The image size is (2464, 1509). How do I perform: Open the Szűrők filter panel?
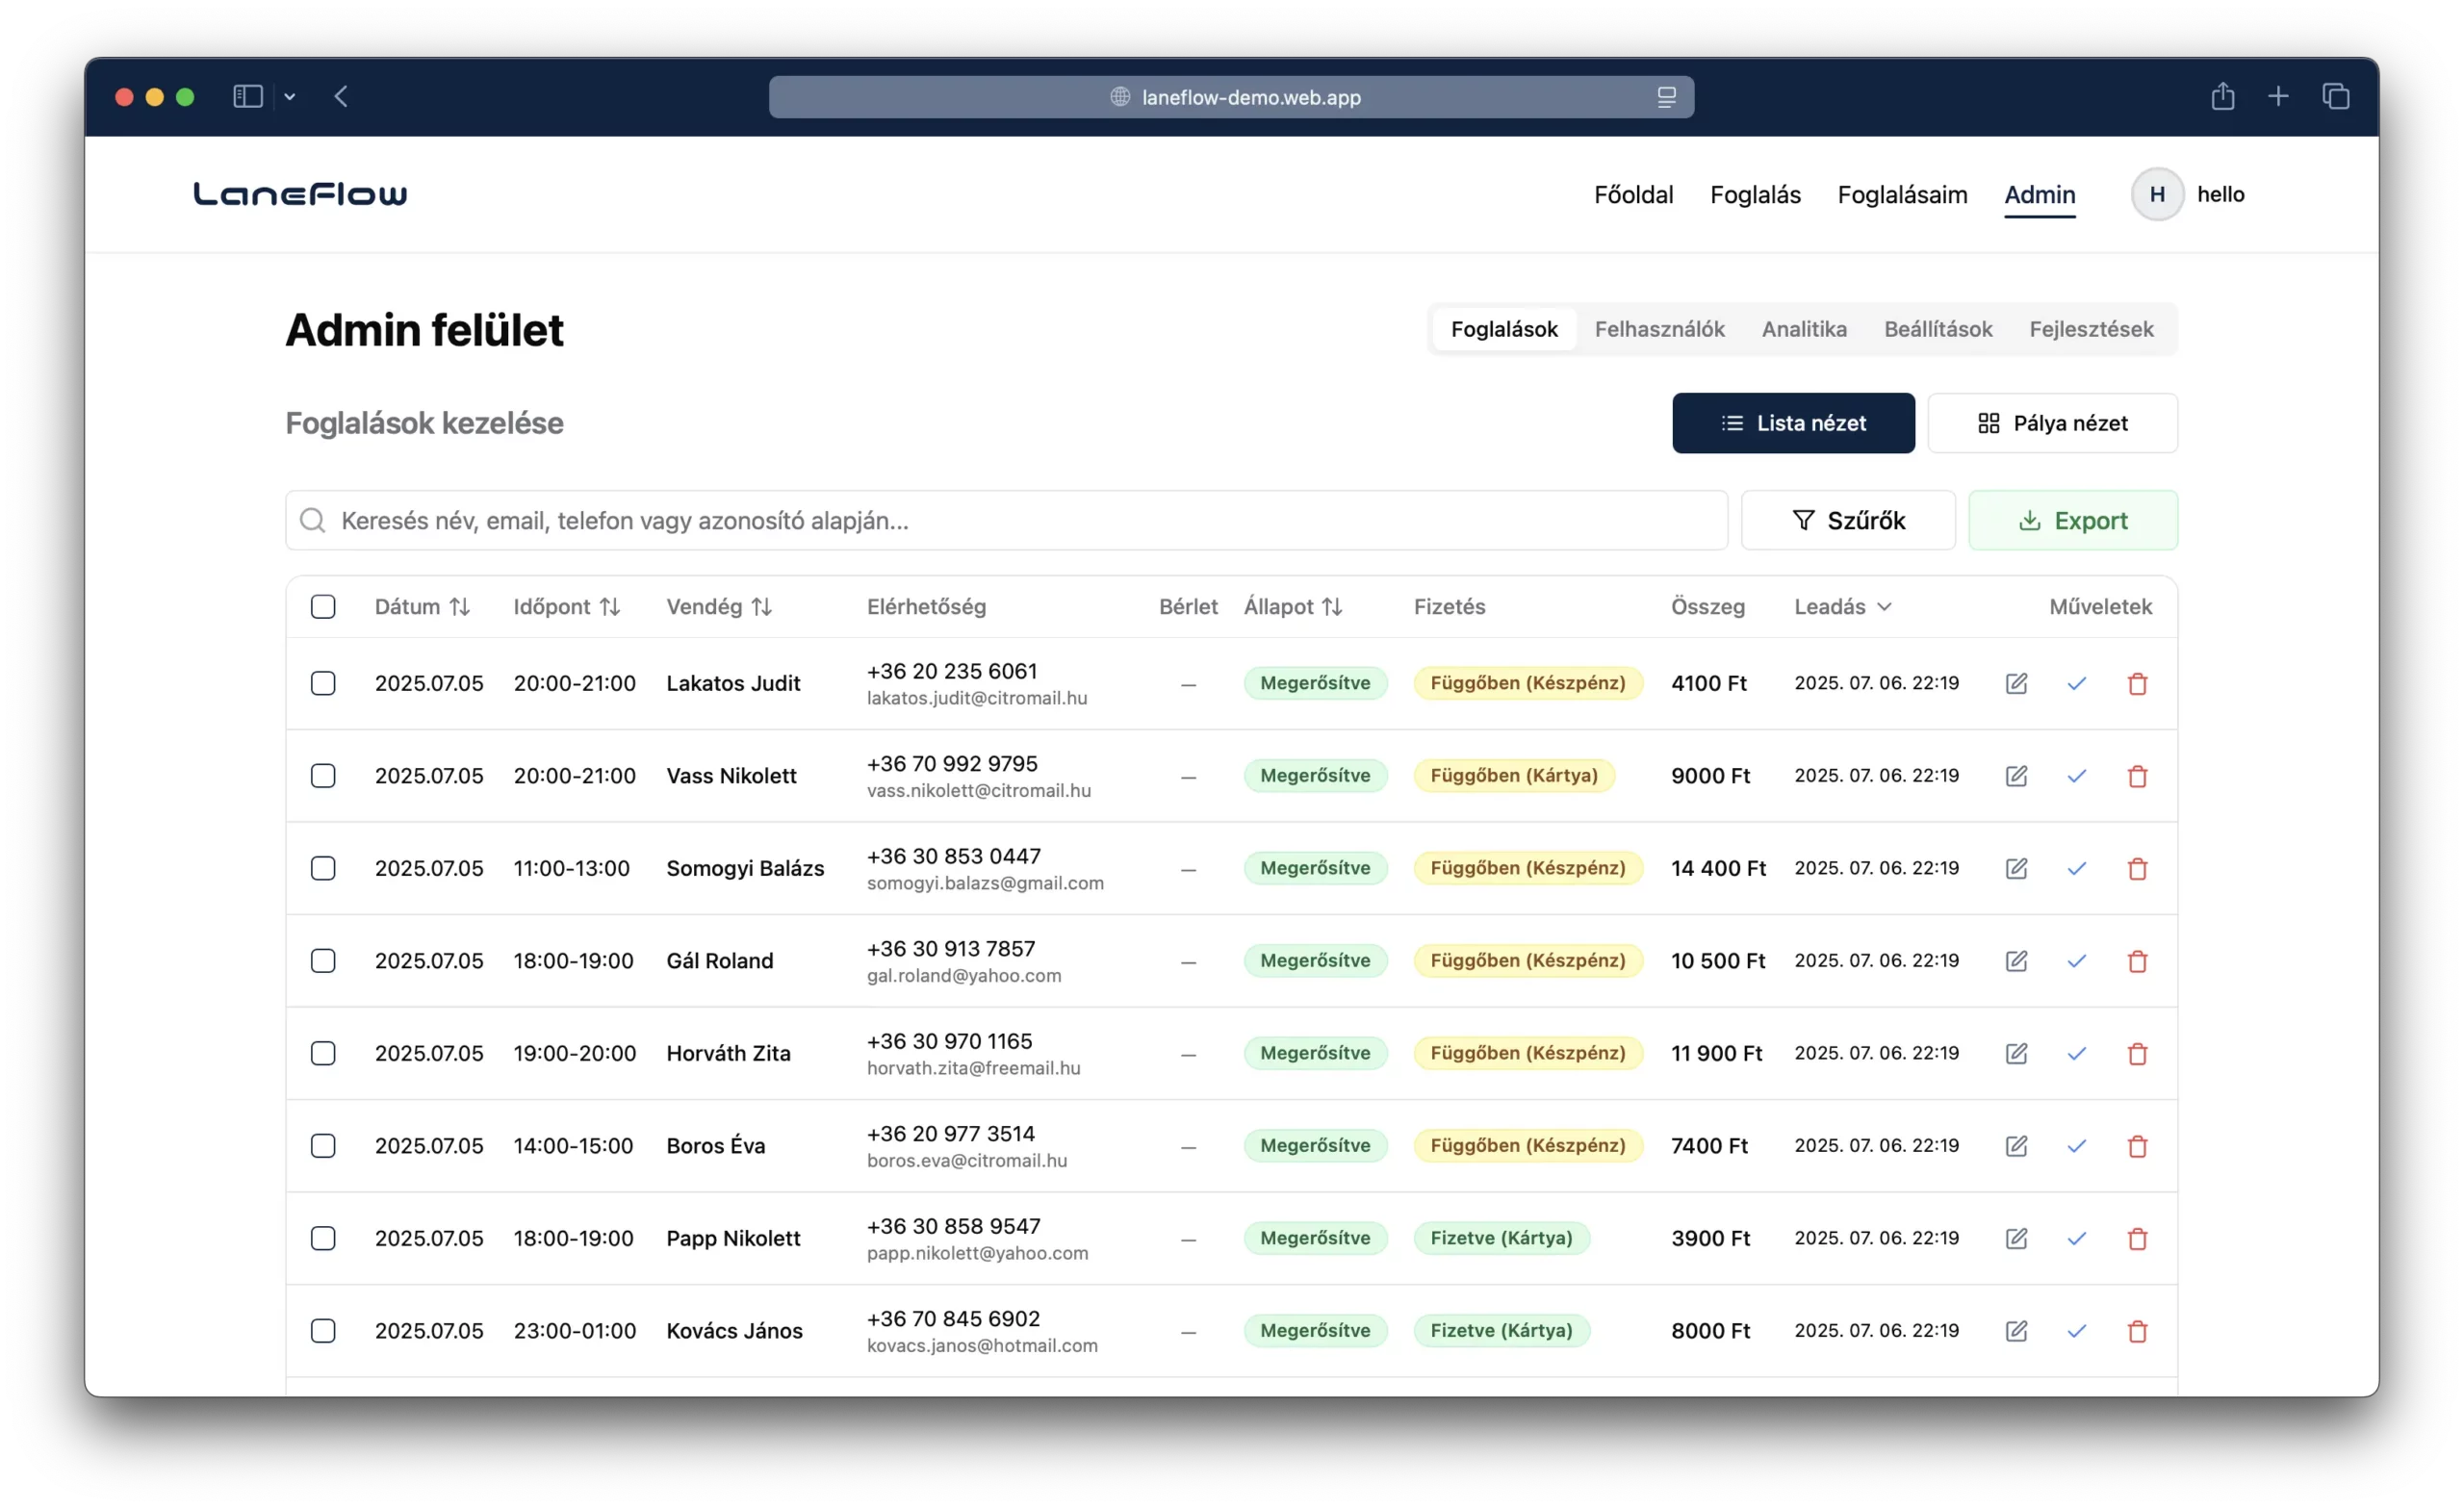(1847, 521)
